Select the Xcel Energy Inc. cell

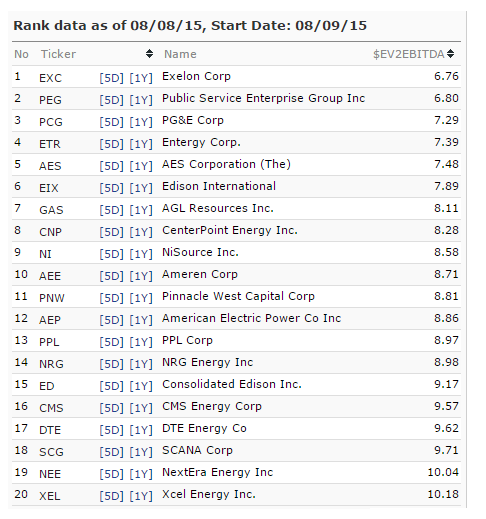click(x=209, y=494)
